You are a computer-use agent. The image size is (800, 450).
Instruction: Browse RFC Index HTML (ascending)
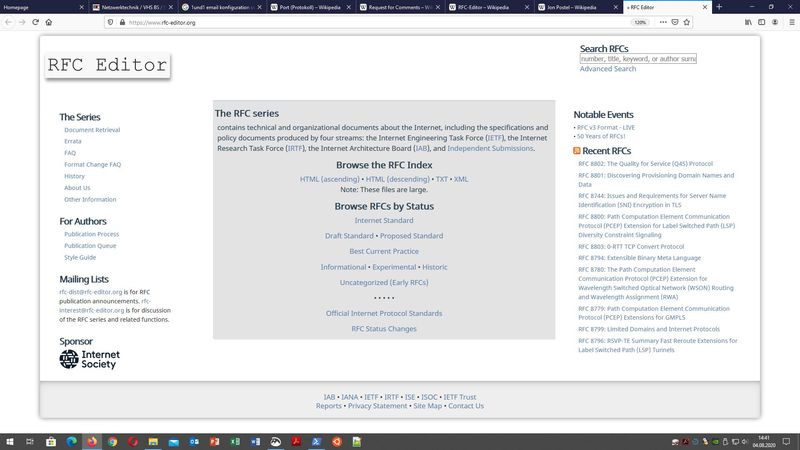pos(330,179)
